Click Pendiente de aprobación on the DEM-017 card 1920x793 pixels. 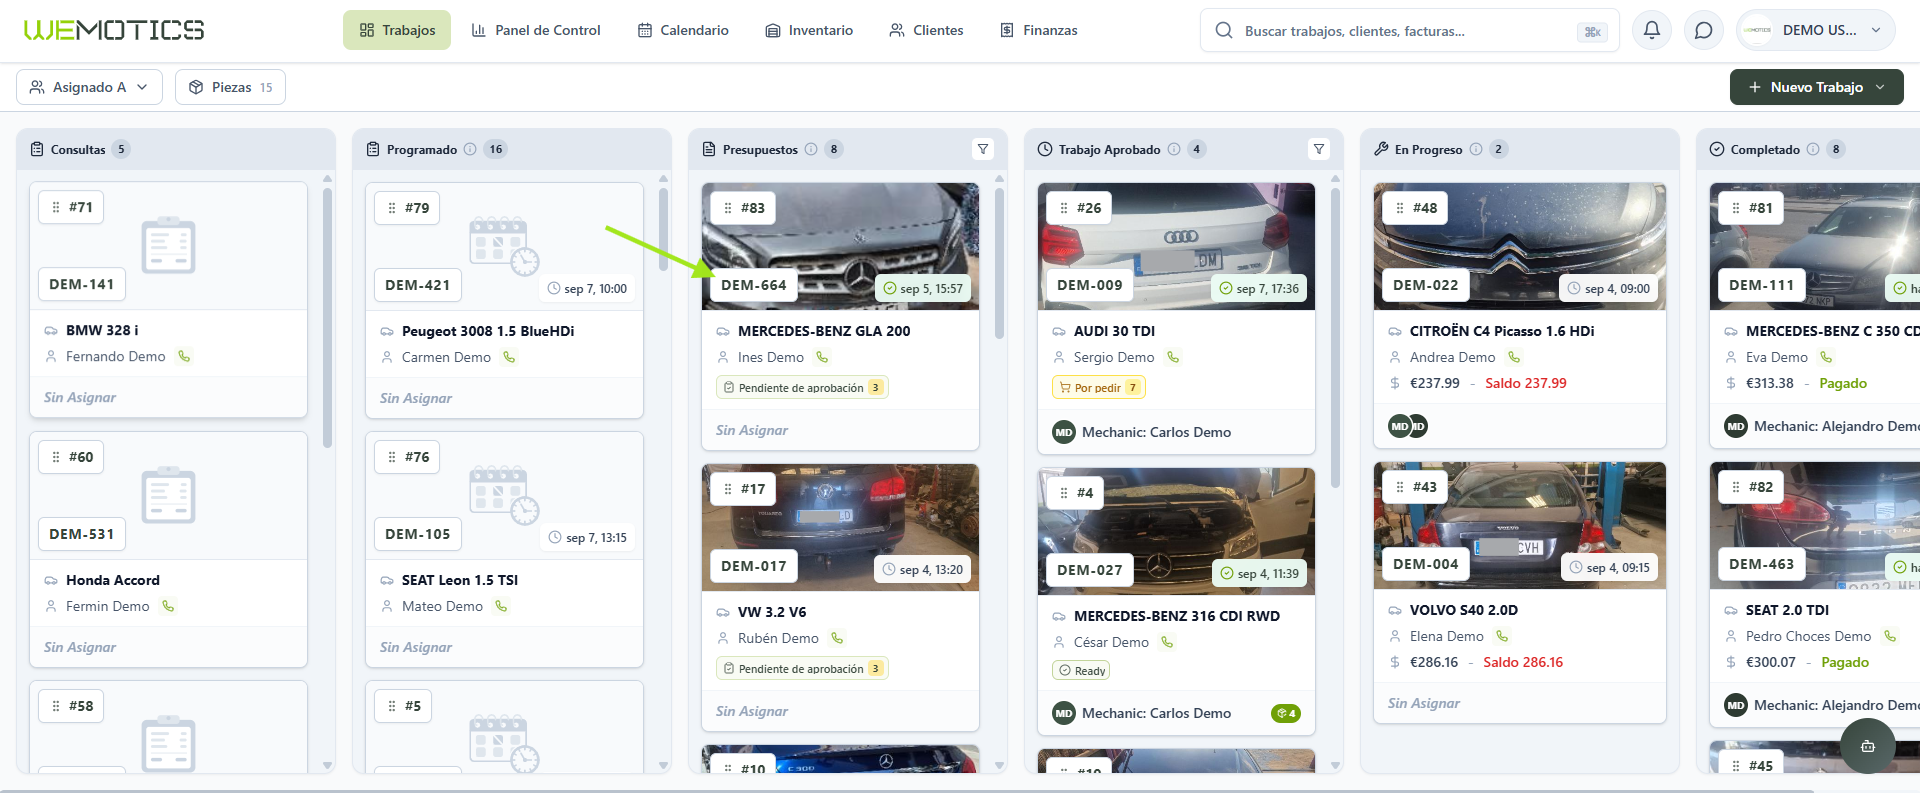tap(802, 669)
